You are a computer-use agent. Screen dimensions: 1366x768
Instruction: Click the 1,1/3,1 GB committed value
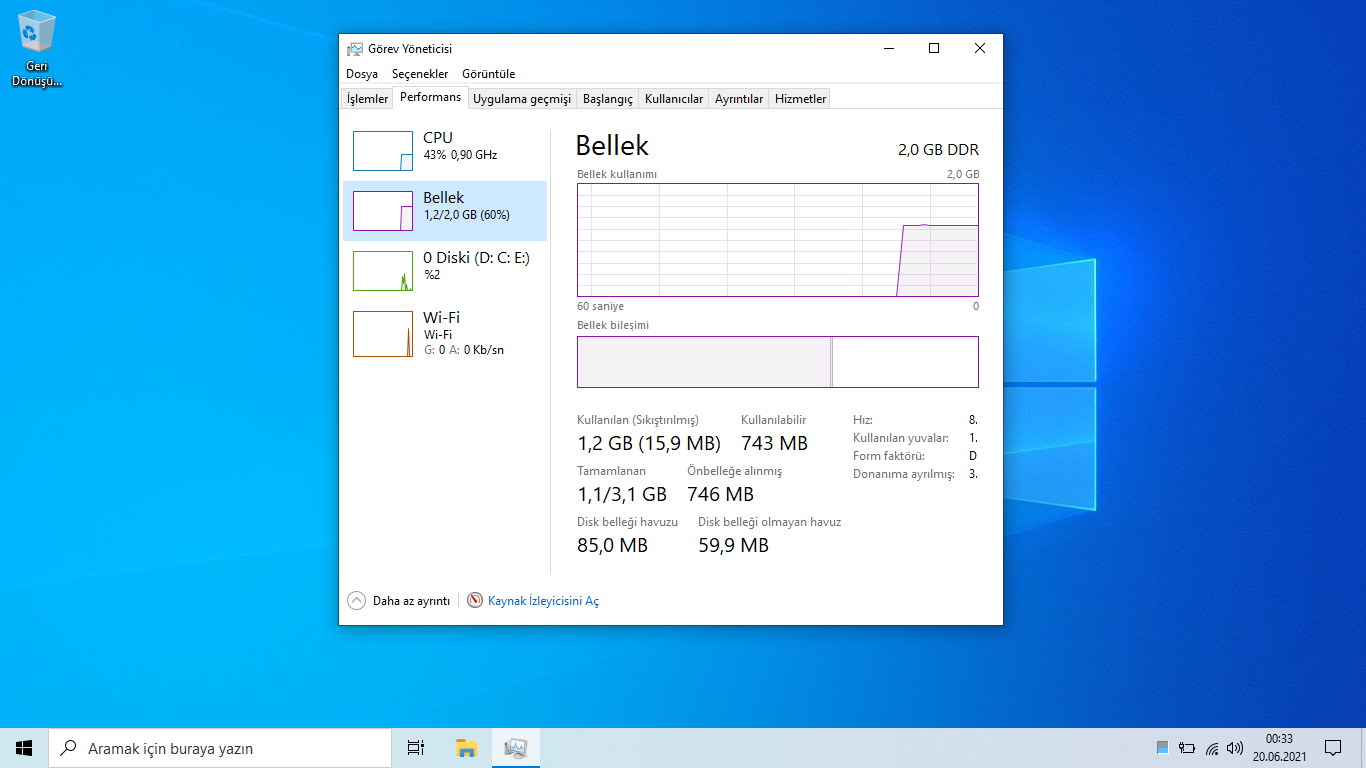click(x=622, y=494)
